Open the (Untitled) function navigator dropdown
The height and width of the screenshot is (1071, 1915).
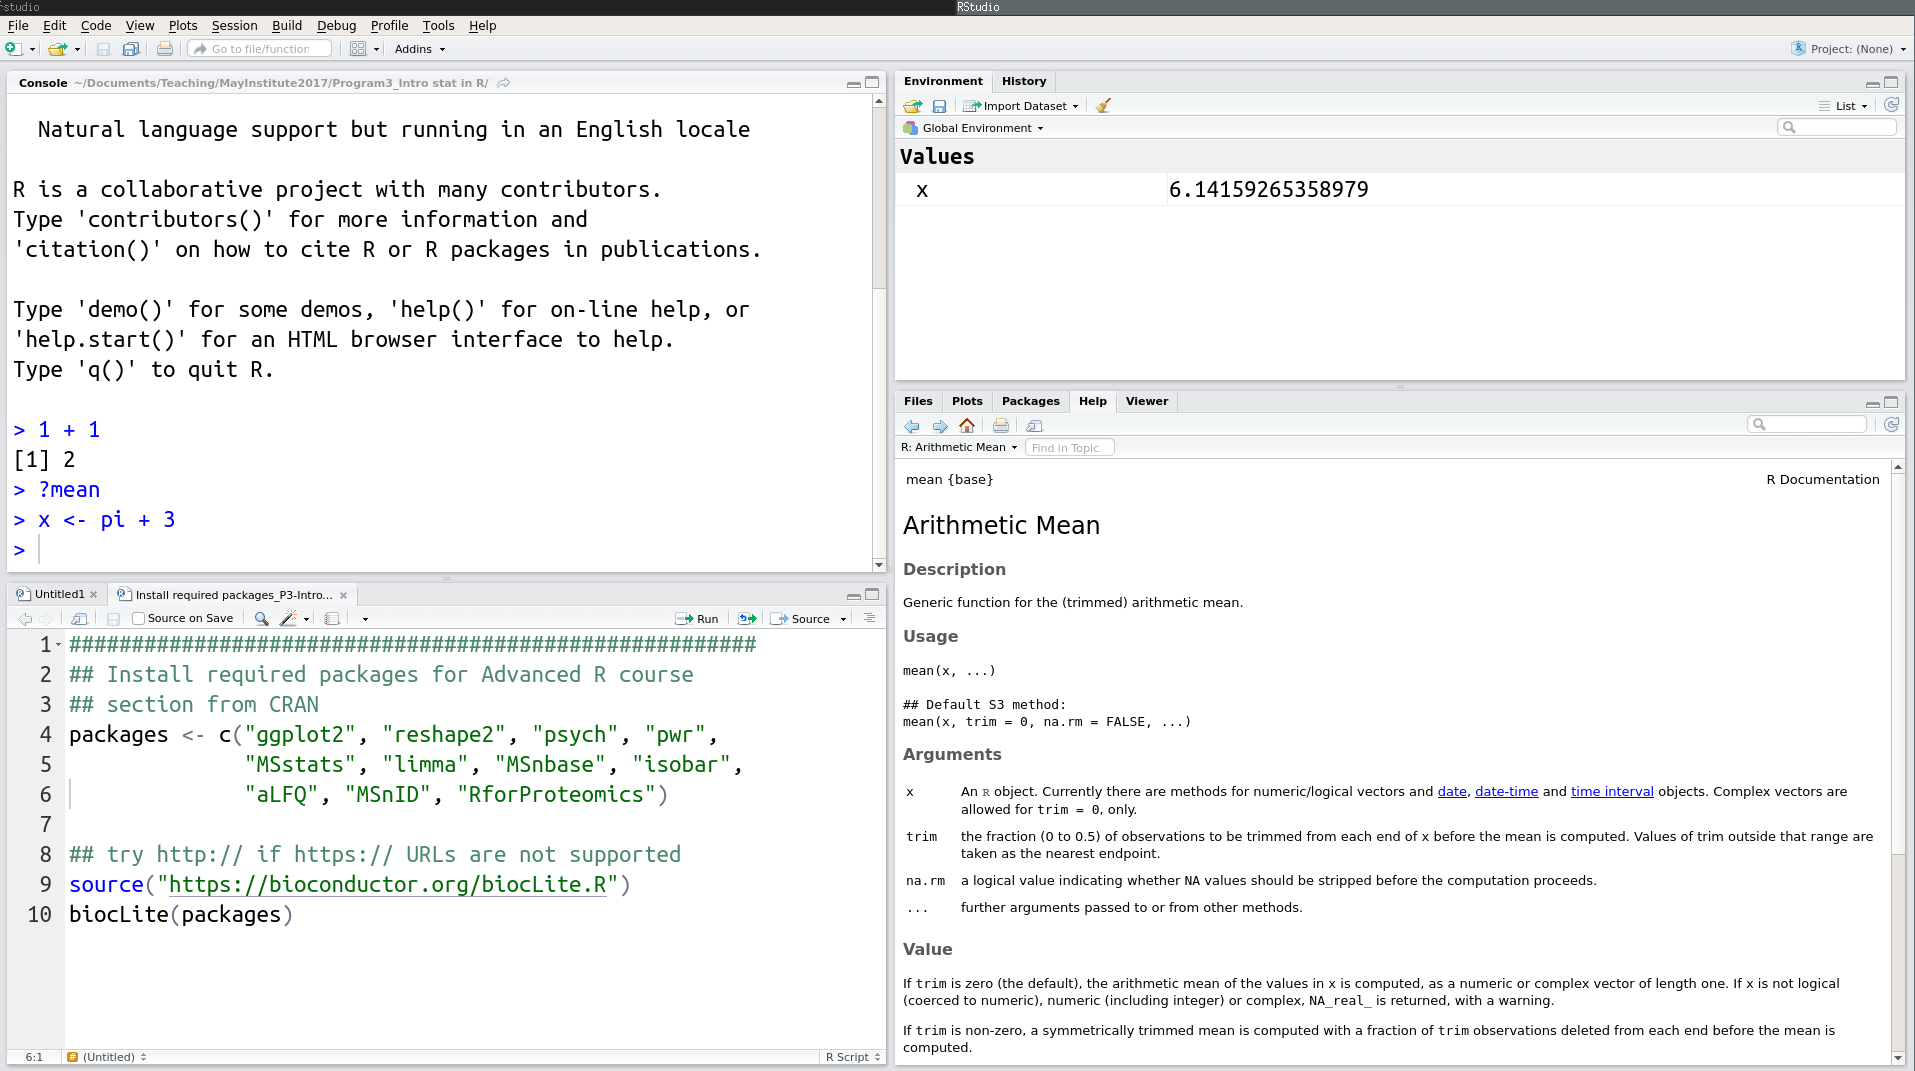point(107,1057)
